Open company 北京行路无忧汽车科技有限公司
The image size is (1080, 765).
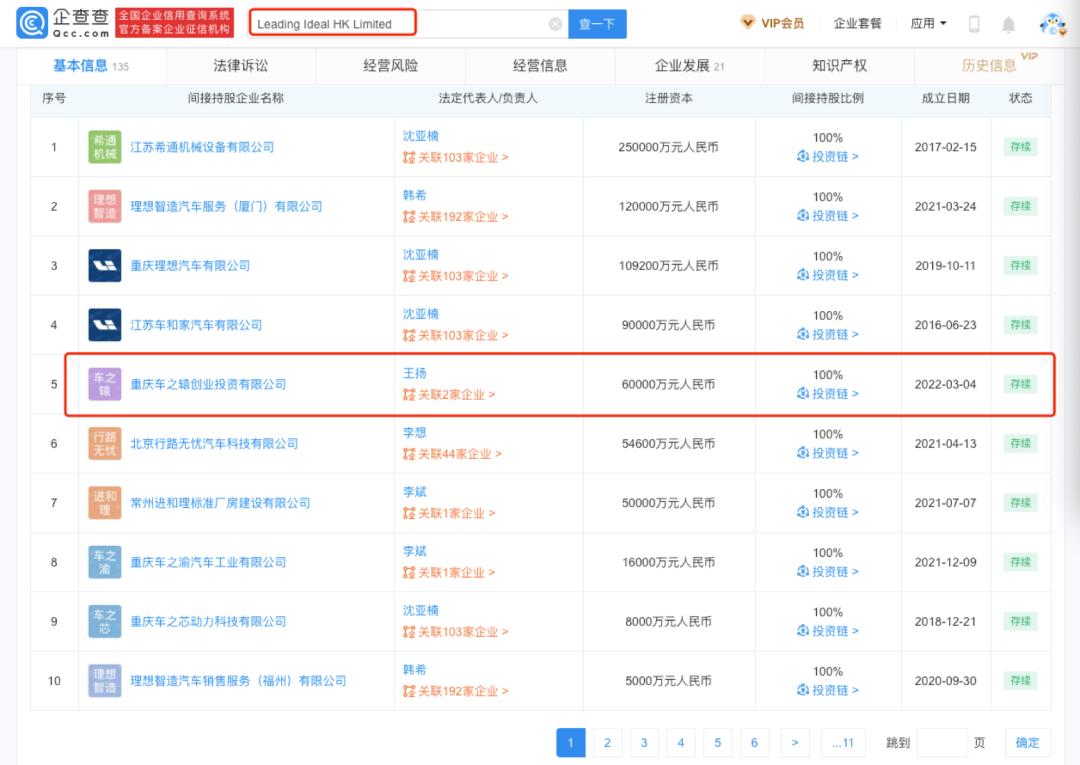pos(214,443)
